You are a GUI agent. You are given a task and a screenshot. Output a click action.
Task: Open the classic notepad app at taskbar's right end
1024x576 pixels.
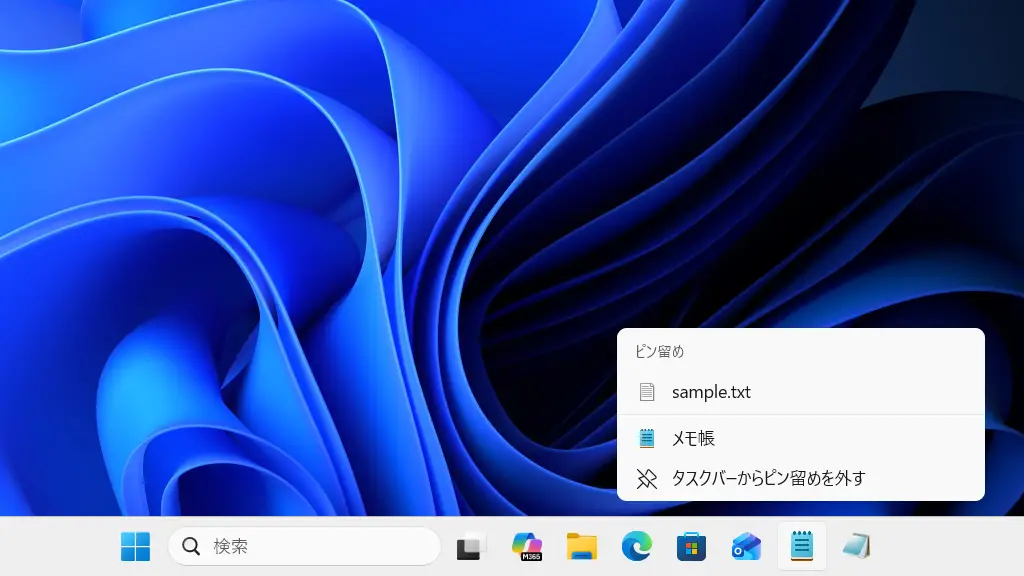point(856,546)
